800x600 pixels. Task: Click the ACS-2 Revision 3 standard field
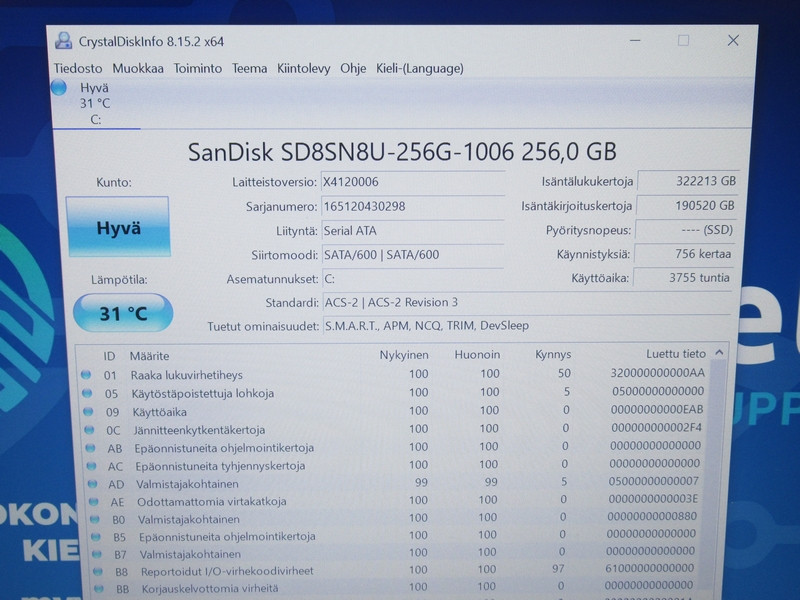point(527,303)
